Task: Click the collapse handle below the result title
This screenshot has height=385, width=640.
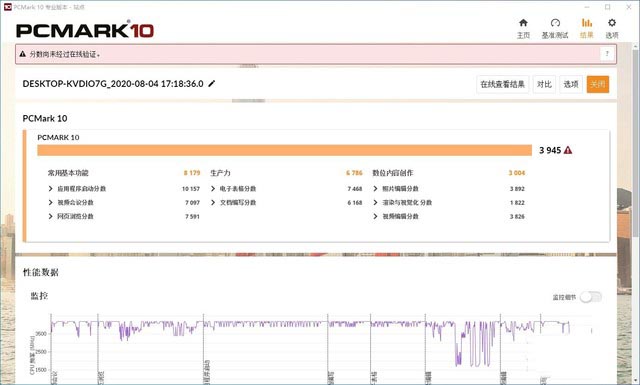Action: [x=248, y=100]
